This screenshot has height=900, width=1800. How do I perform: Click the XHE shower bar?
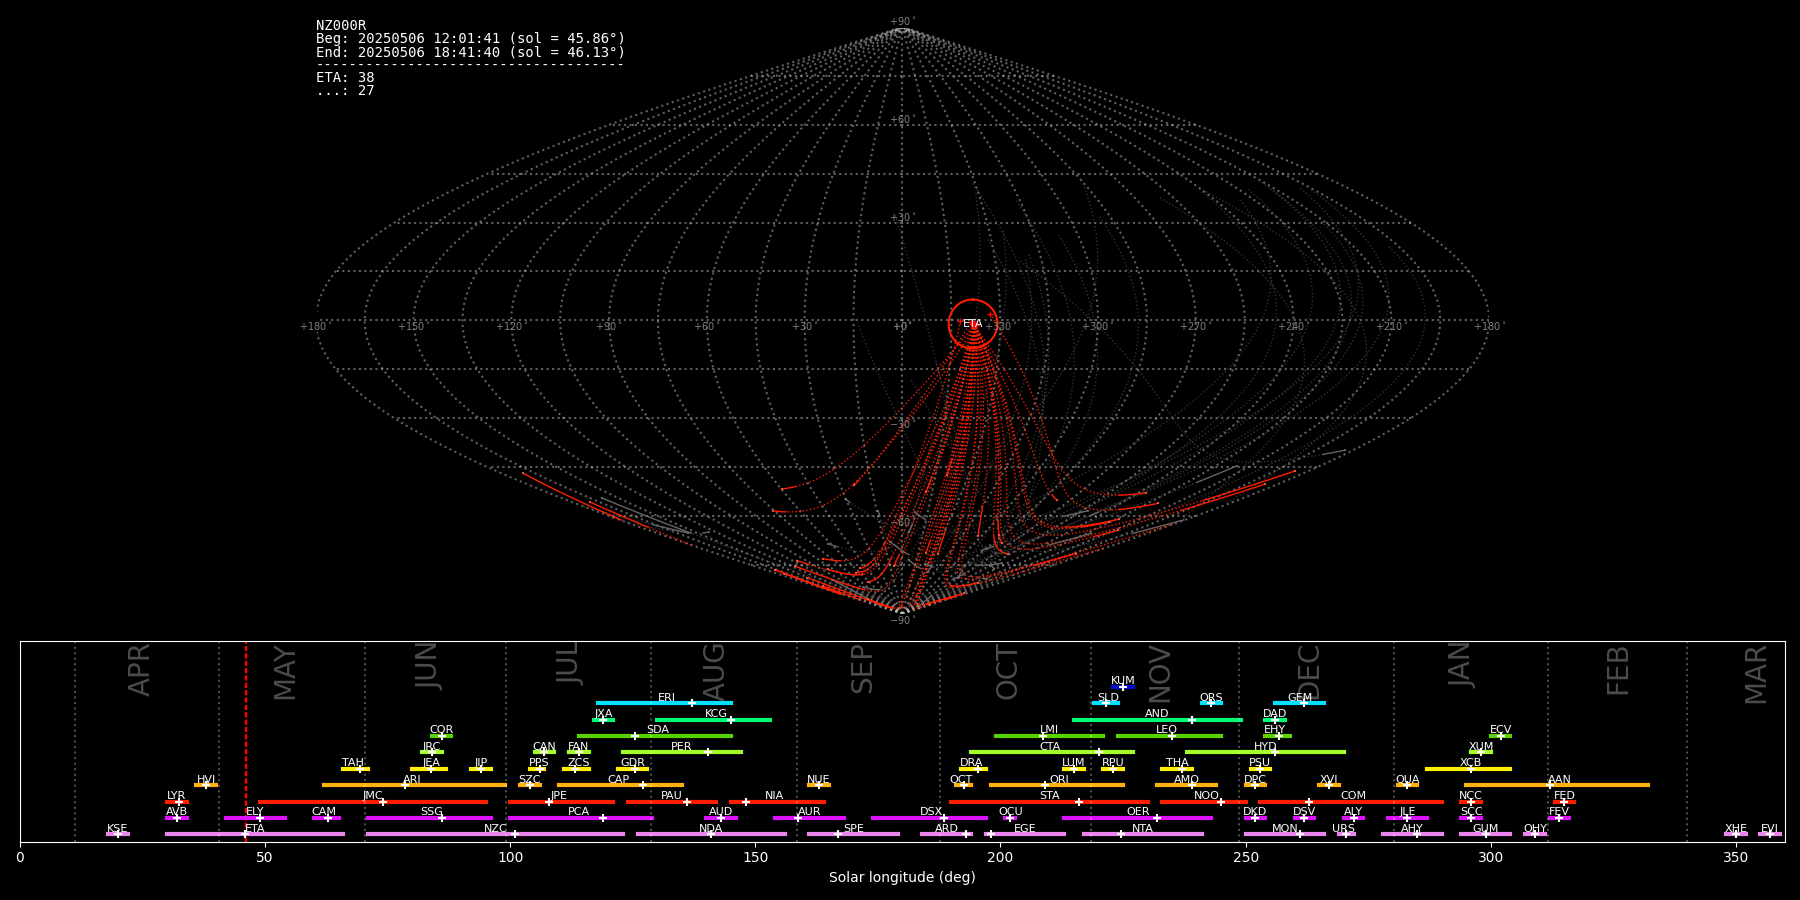(x=1736, y=834)
